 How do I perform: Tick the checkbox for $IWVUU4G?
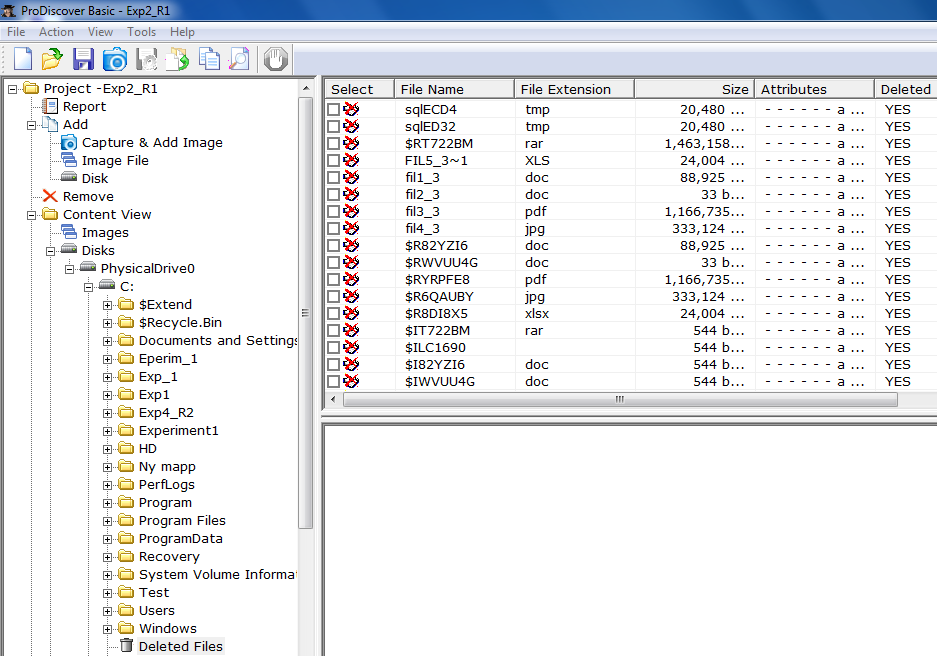click(x=333, y=381)
